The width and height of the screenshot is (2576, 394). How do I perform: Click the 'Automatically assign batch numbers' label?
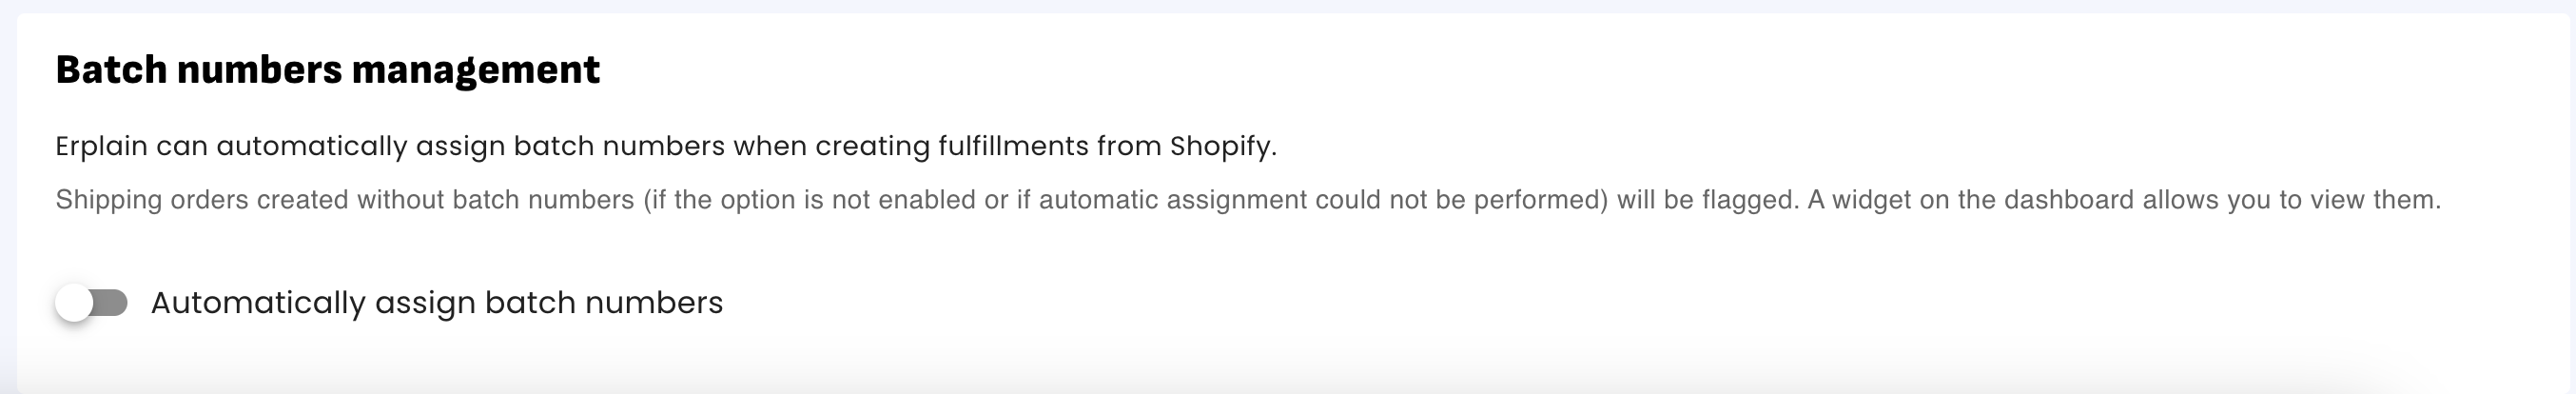pos(437,303)
